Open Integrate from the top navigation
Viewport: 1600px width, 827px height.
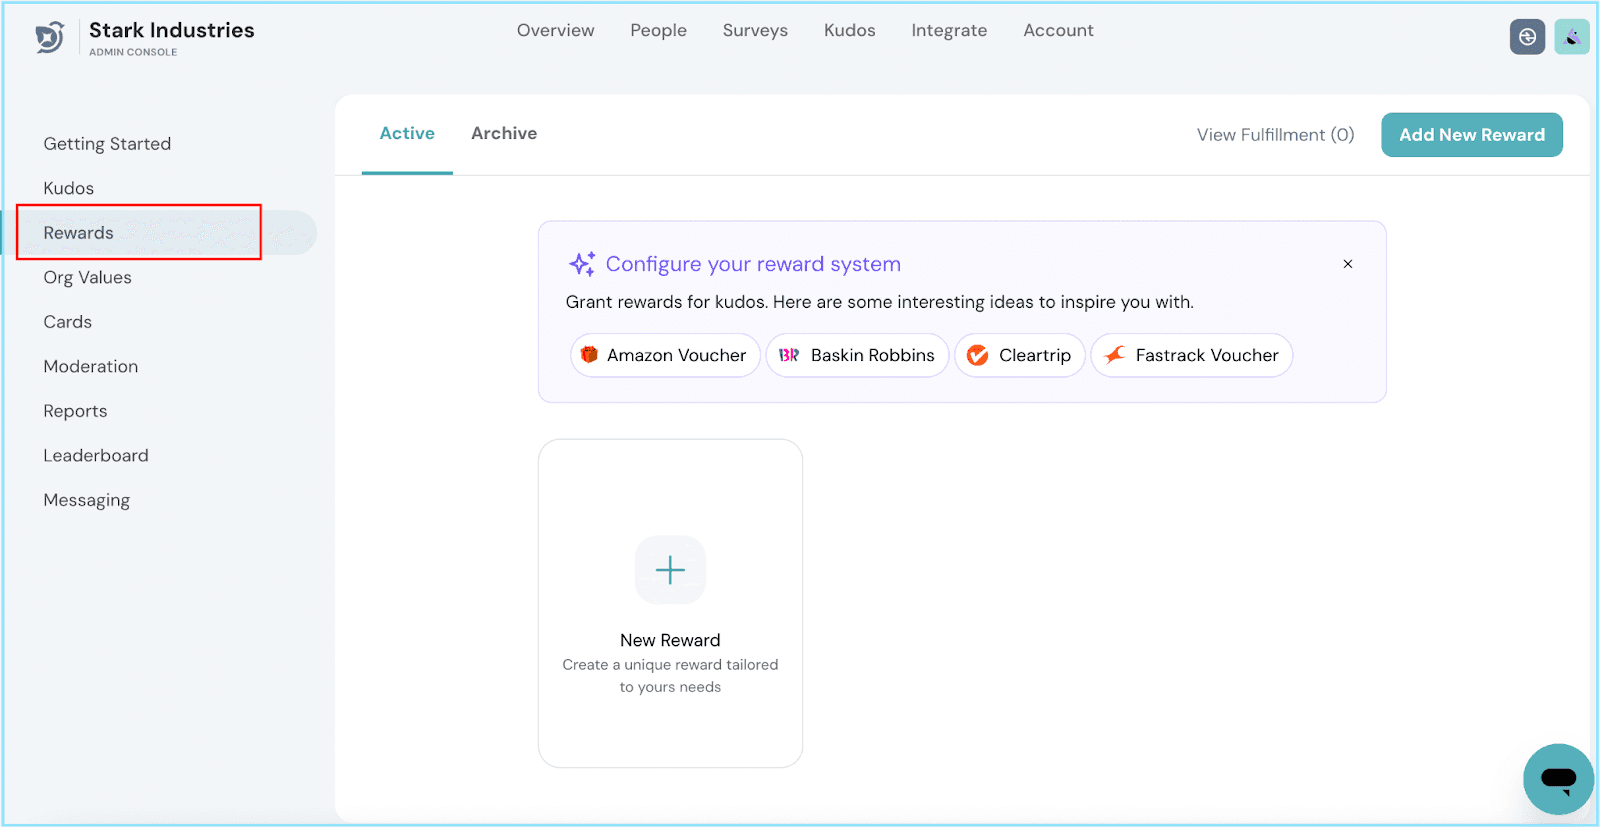tap(949, 31)
